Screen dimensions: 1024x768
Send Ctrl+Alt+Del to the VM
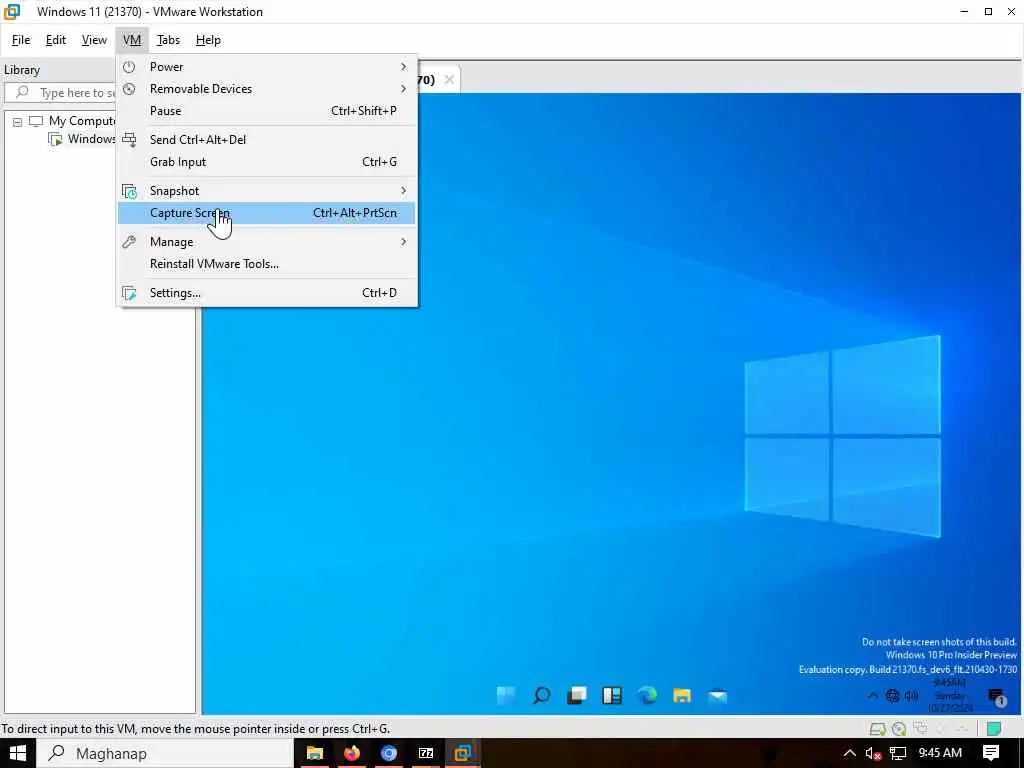[x=266, y=140]
